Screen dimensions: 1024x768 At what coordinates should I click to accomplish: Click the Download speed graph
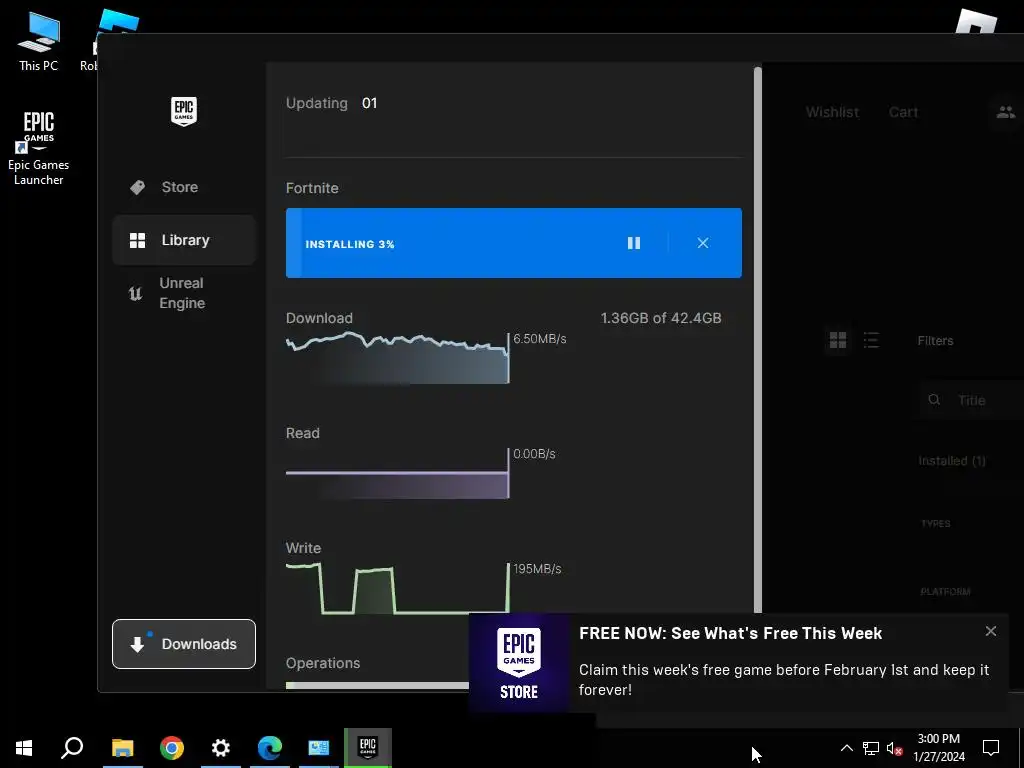(398, 358)
